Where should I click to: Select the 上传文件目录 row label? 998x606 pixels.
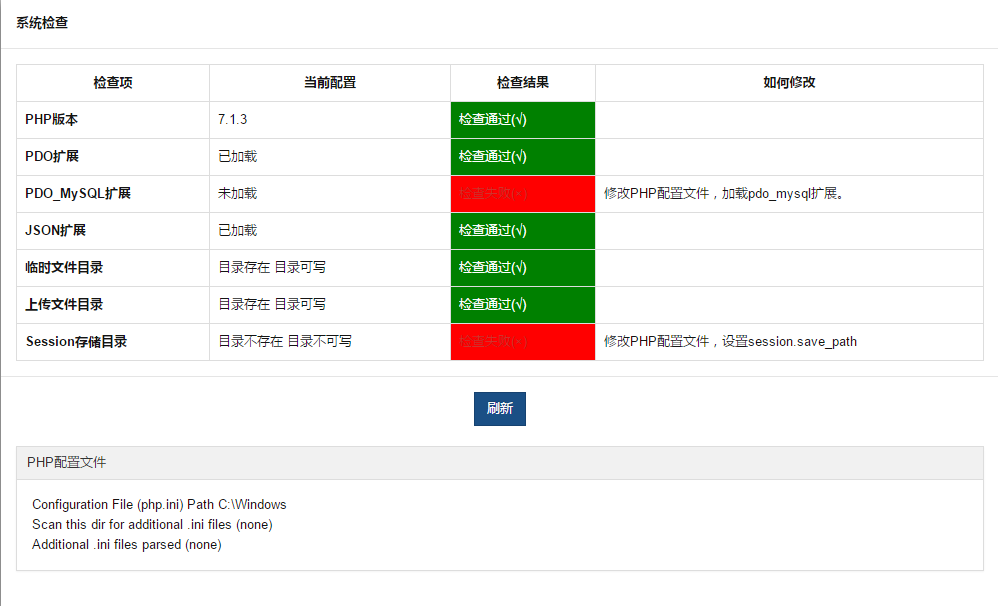click(64, 304)
